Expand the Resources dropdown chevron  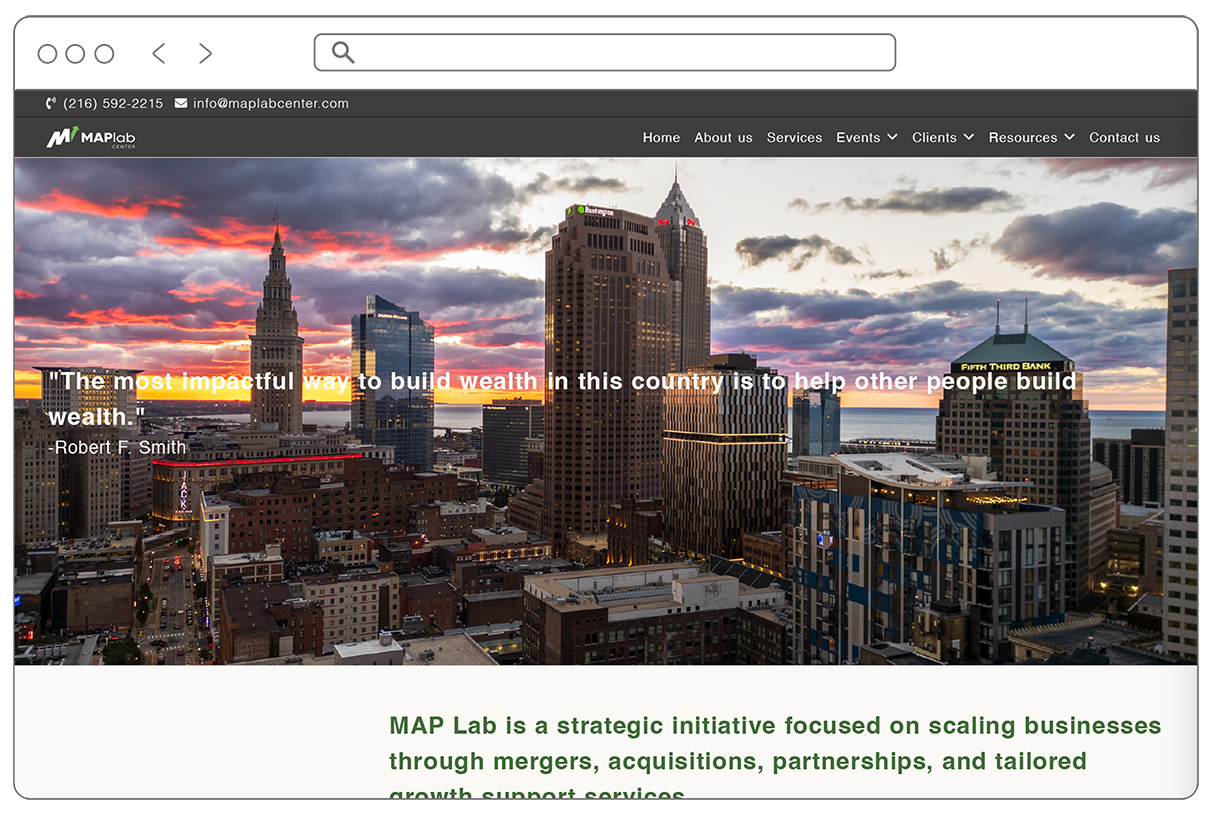1069,137
